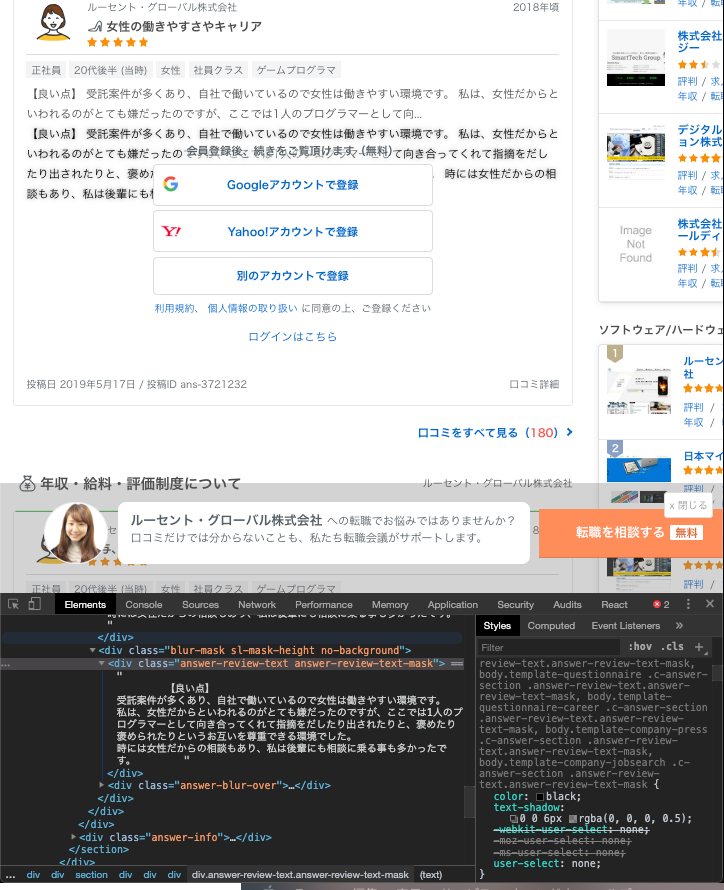Open DevTools customize menu (three dots)
This screenshot has height=890, width=724.
click(688, 604)
